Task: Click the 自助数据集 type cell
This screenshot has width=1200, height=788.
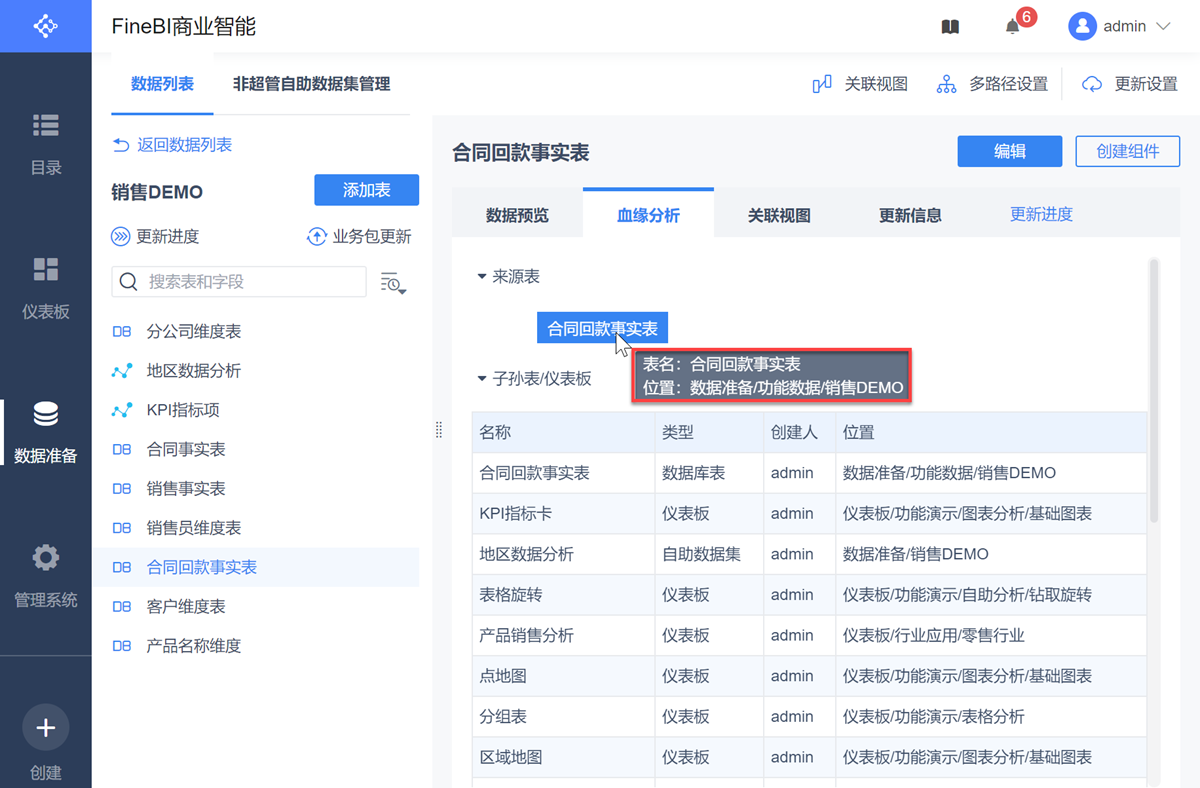Action: point(710,554)
